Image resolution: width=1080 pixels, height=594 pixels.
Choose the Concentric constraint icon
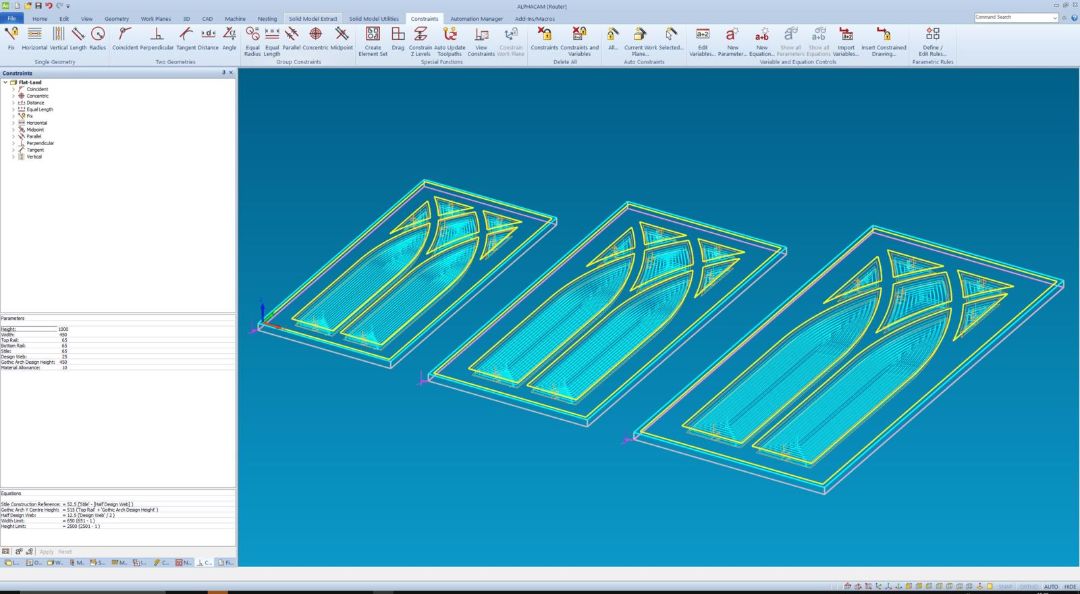315,39
